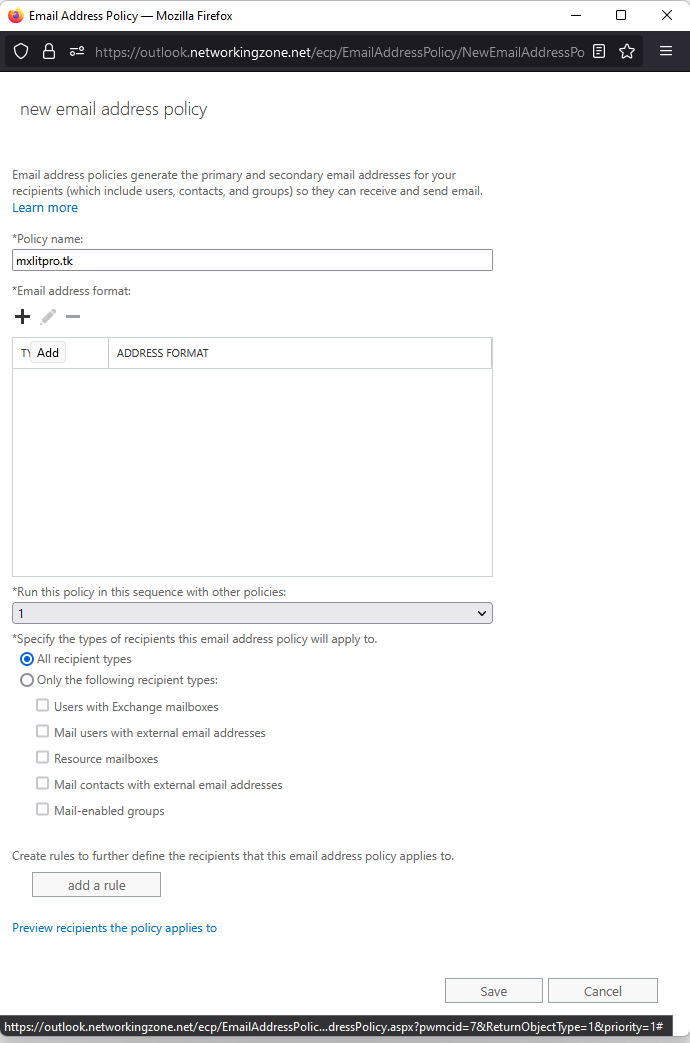Screen dimensions: 690x1043
Task: Tick the 'Resource mailboxes' checkbox
Action: 43,758
